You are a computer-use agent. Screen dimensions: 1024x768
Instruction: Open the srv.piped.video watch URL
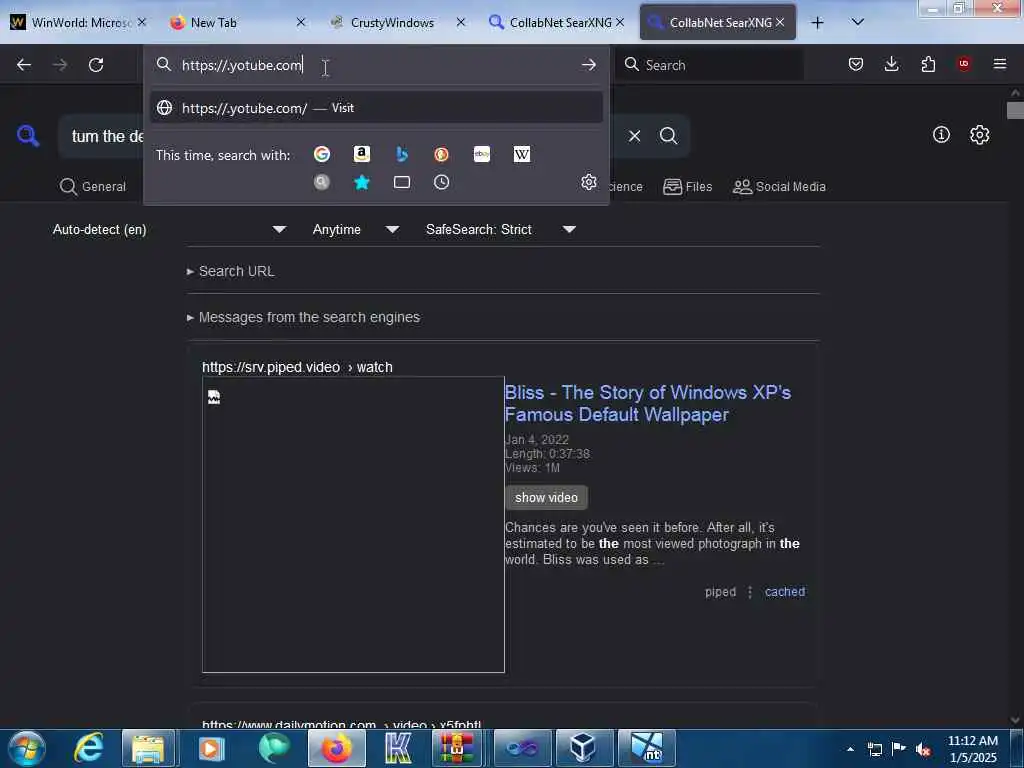tap(297, 367)
